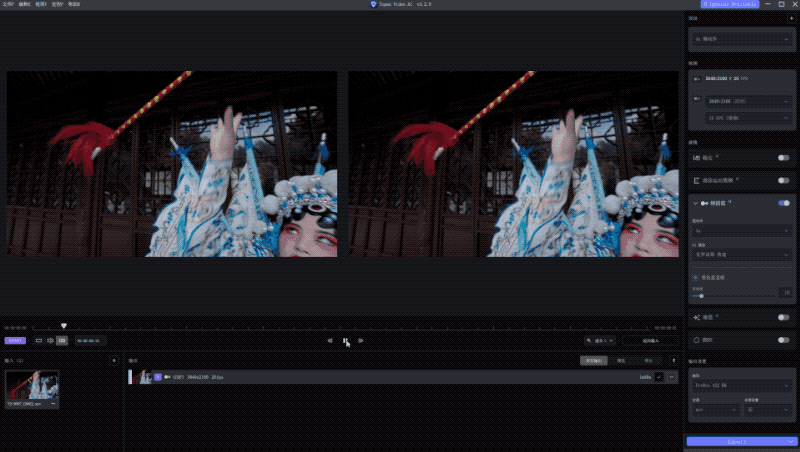
Task: Open more options on output row
Action: [673, 377]
